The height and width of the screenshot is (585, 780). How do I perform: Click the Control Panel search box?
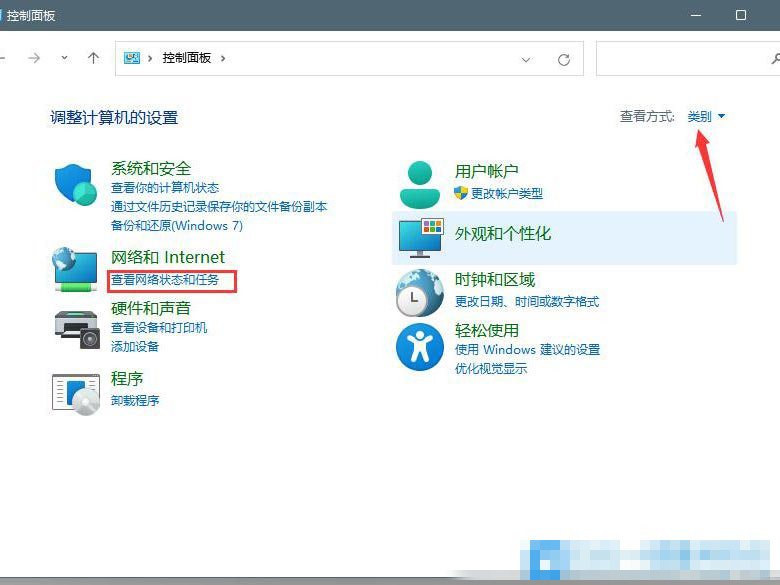point(686,58)
